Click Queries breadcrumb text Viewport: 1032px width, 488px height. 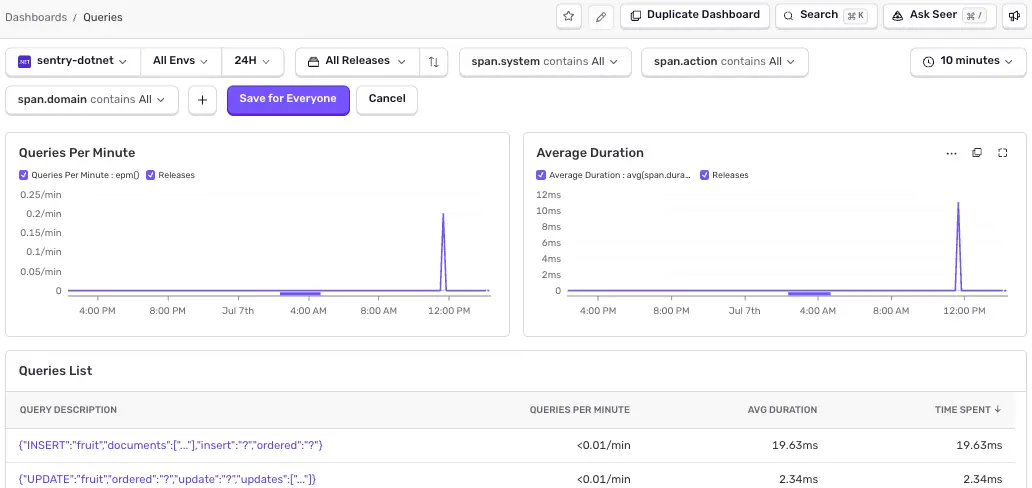(x=103, y=17)
